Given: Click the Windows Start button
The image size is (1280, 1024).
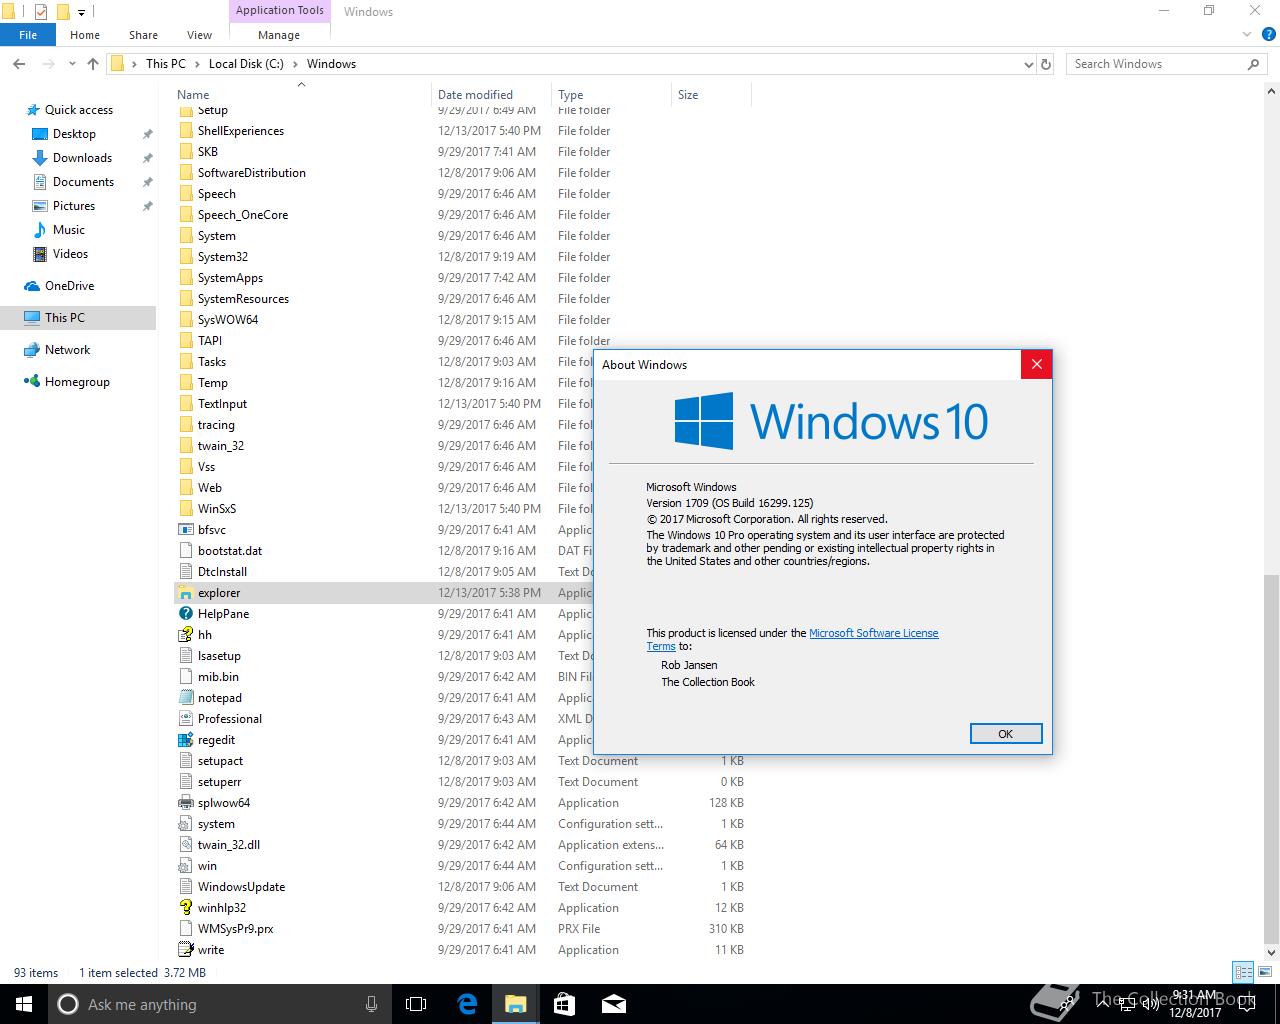Looking at the screenshot, I should click(24, 1004).
